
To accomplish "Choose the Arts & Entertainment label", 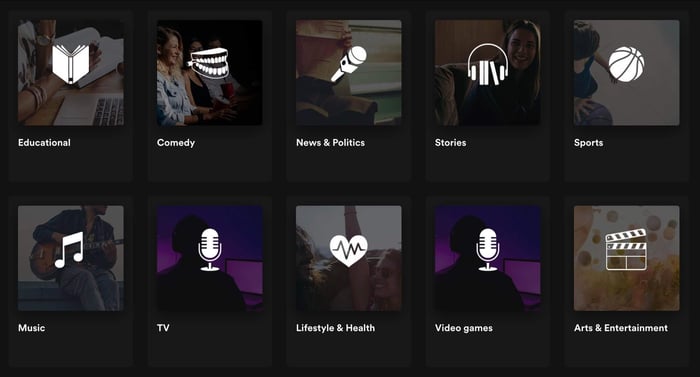I will point(621,328).
